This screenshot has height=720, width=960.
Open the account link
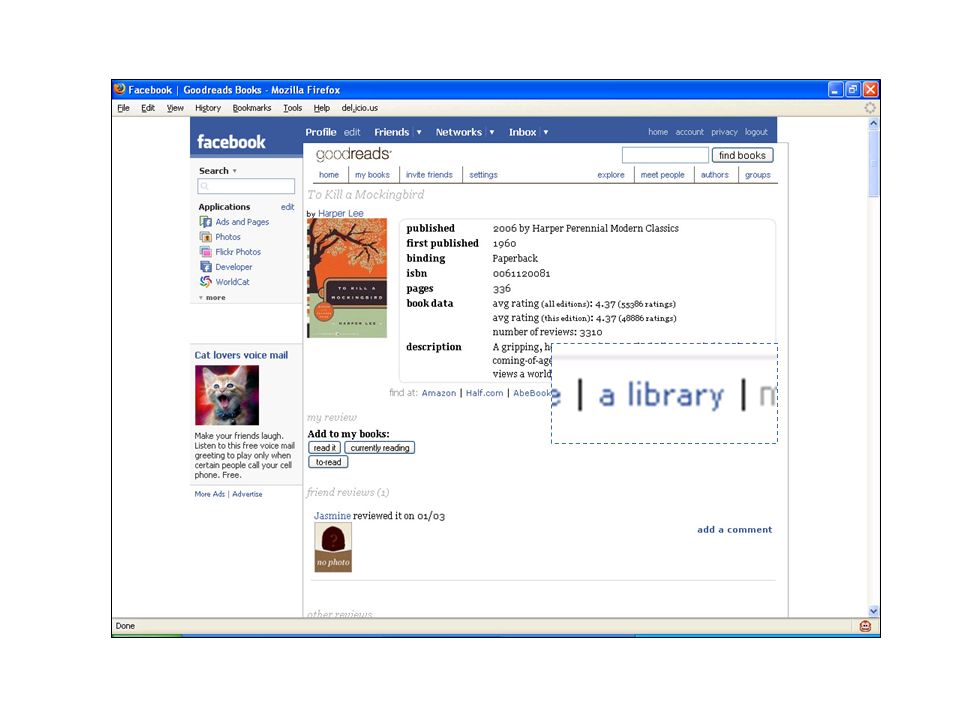[689, 132]
